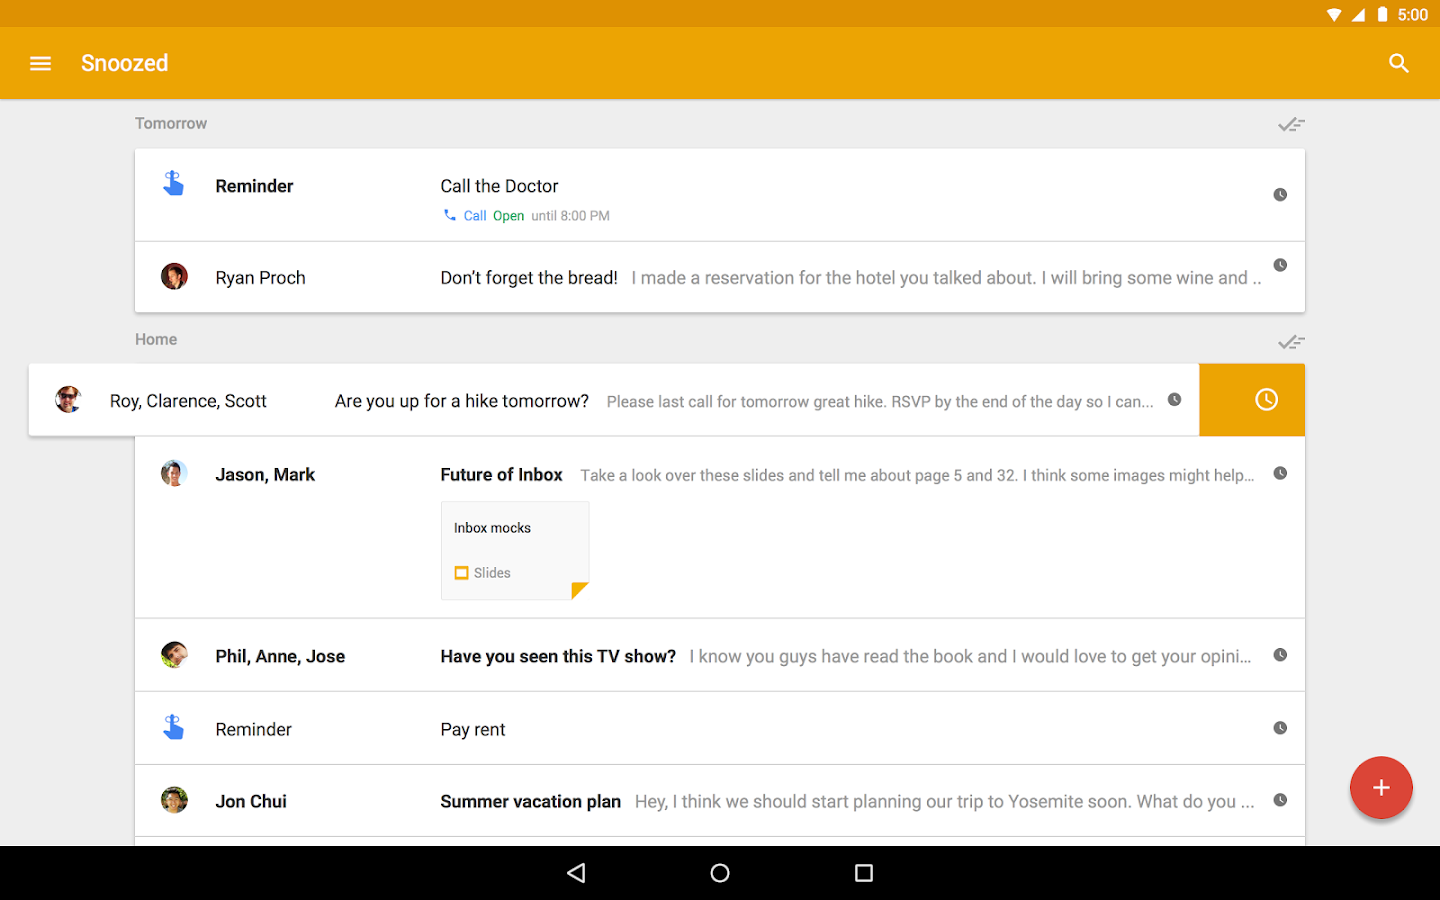1440x900 pixels.
Task: Click the 'Open until 8:00 PM' status text
Action: 551,215
